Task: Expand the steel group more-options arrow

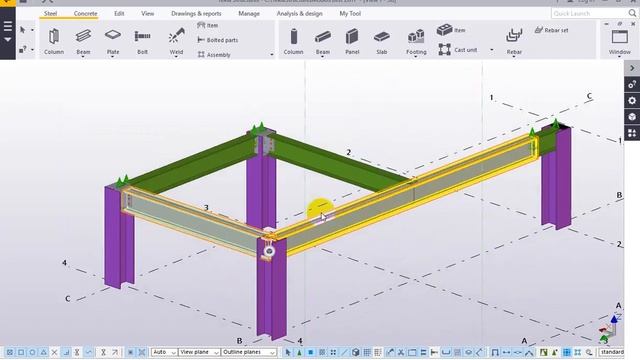Action: (272, 55)
